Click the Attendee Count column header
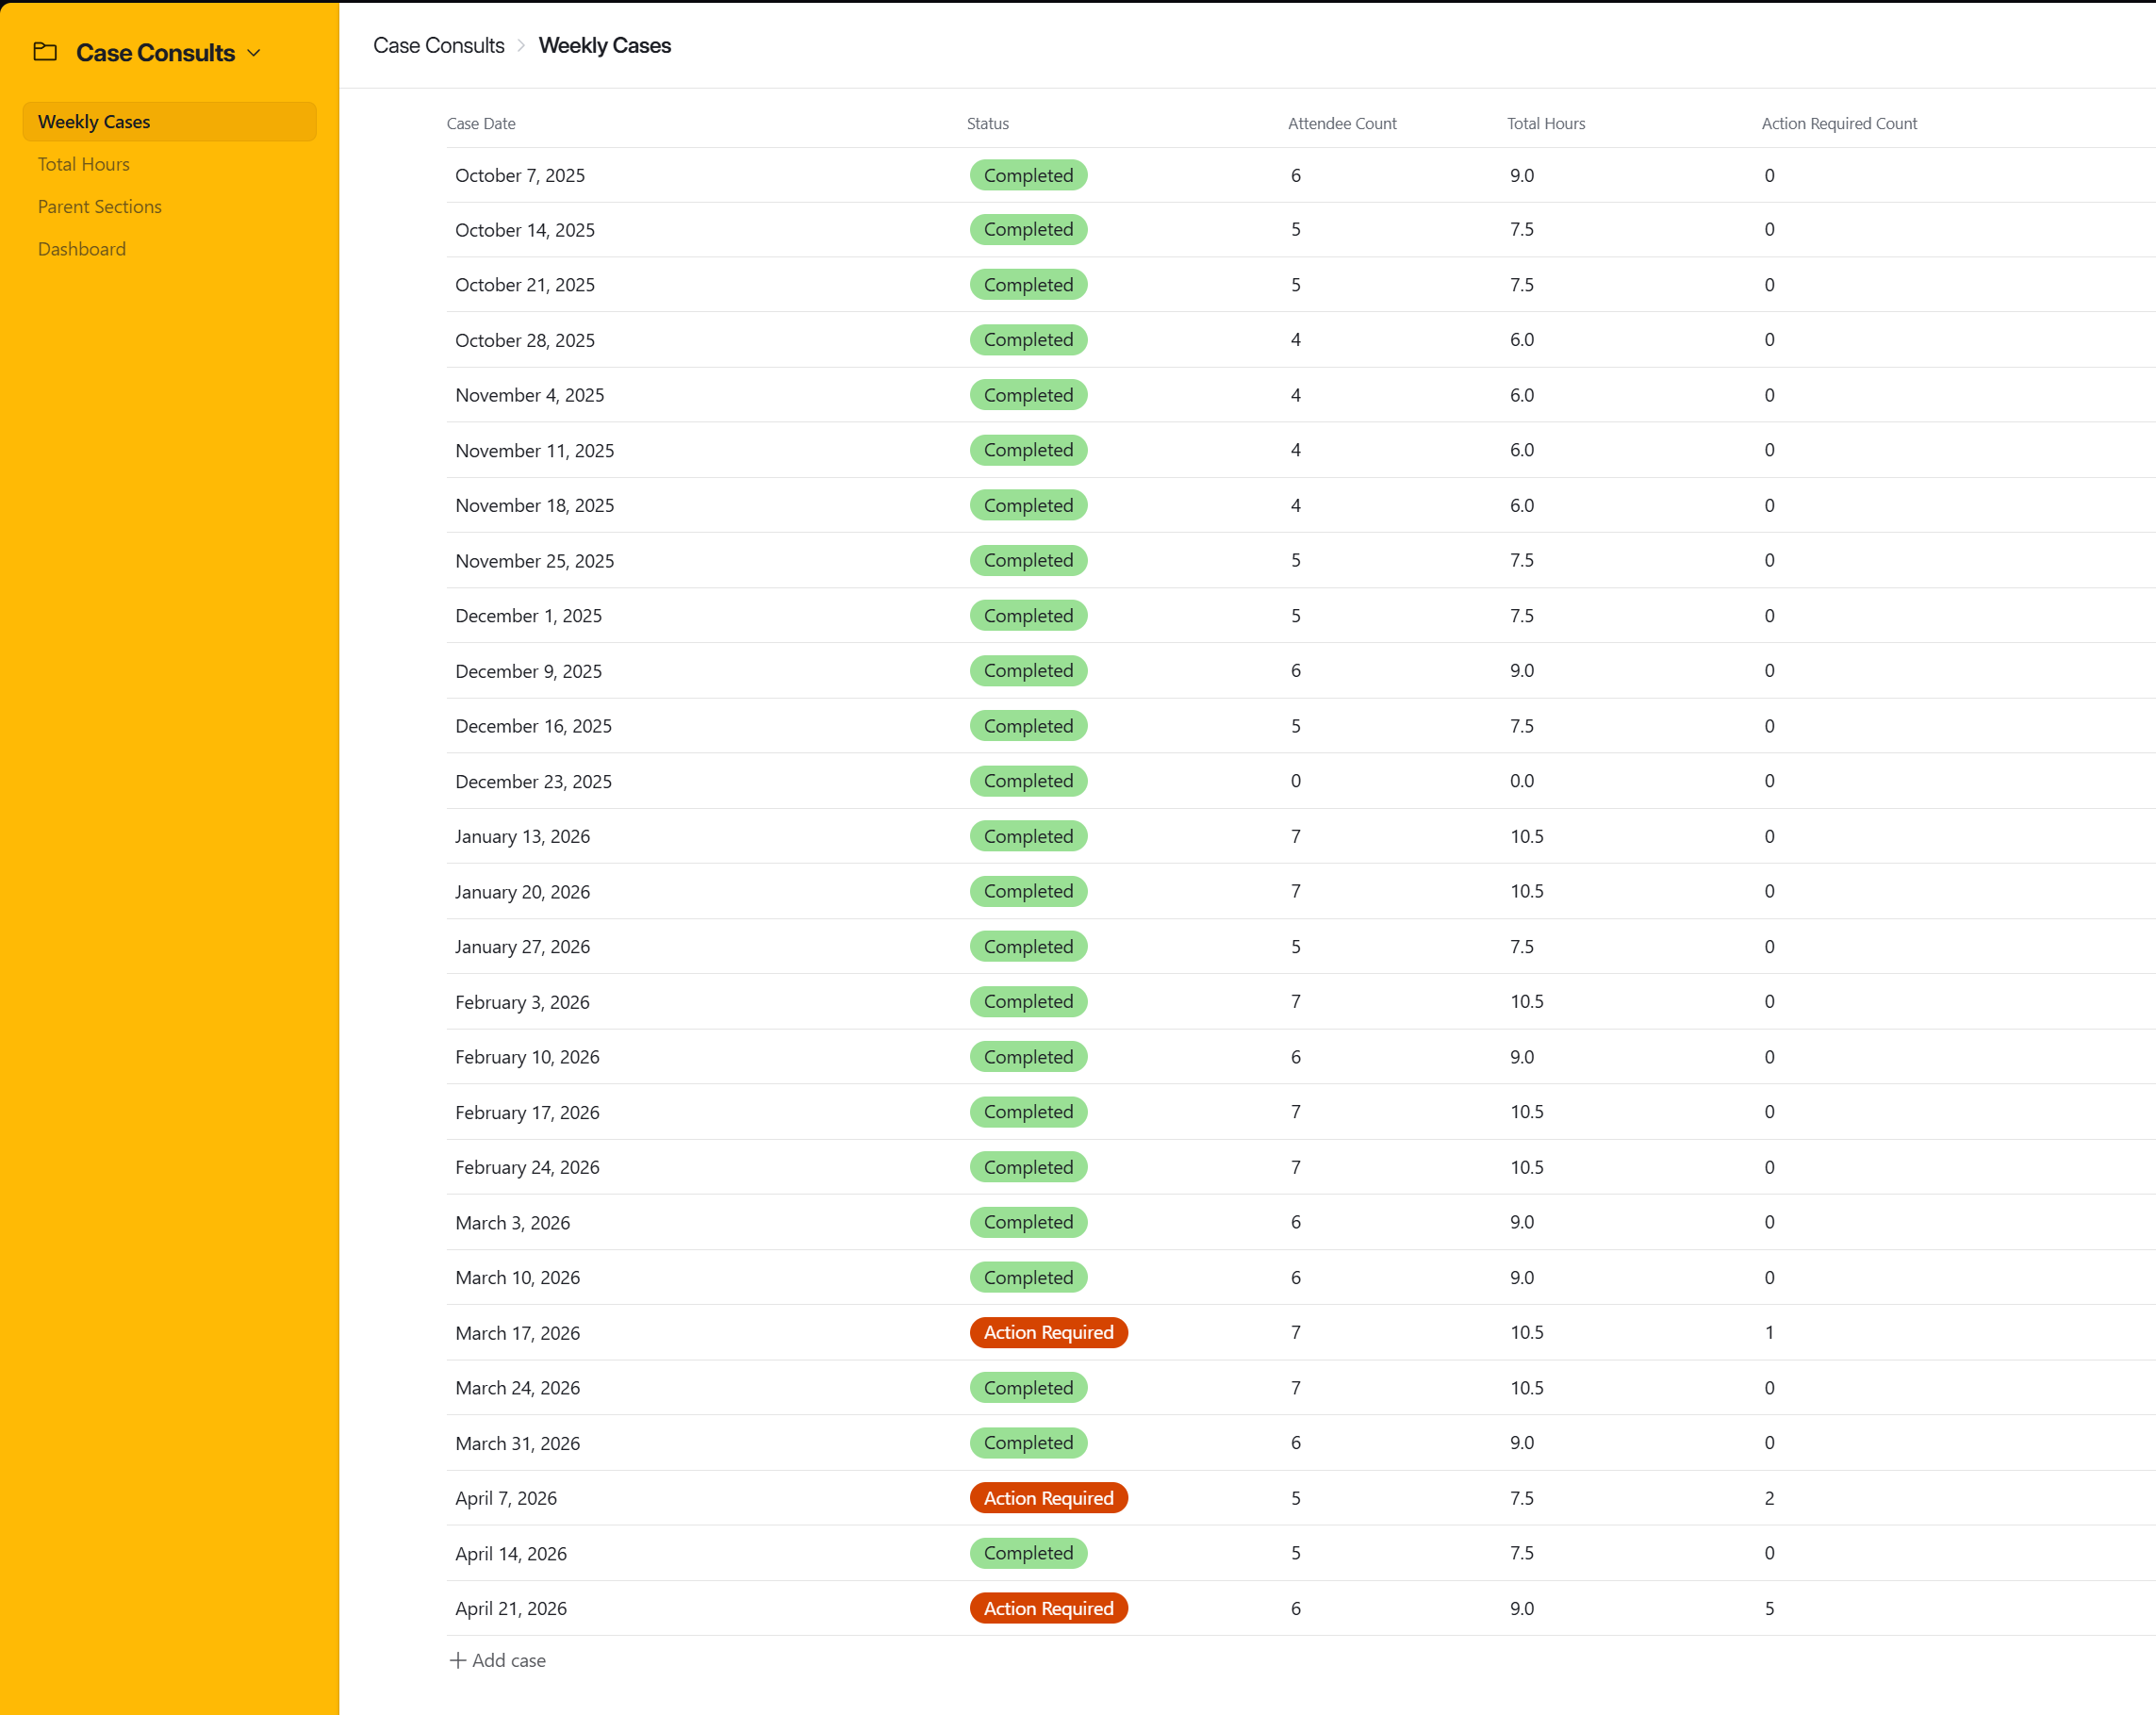Image resolution: width=2156 pixels, height=1715 pixels. [1342, 124]
